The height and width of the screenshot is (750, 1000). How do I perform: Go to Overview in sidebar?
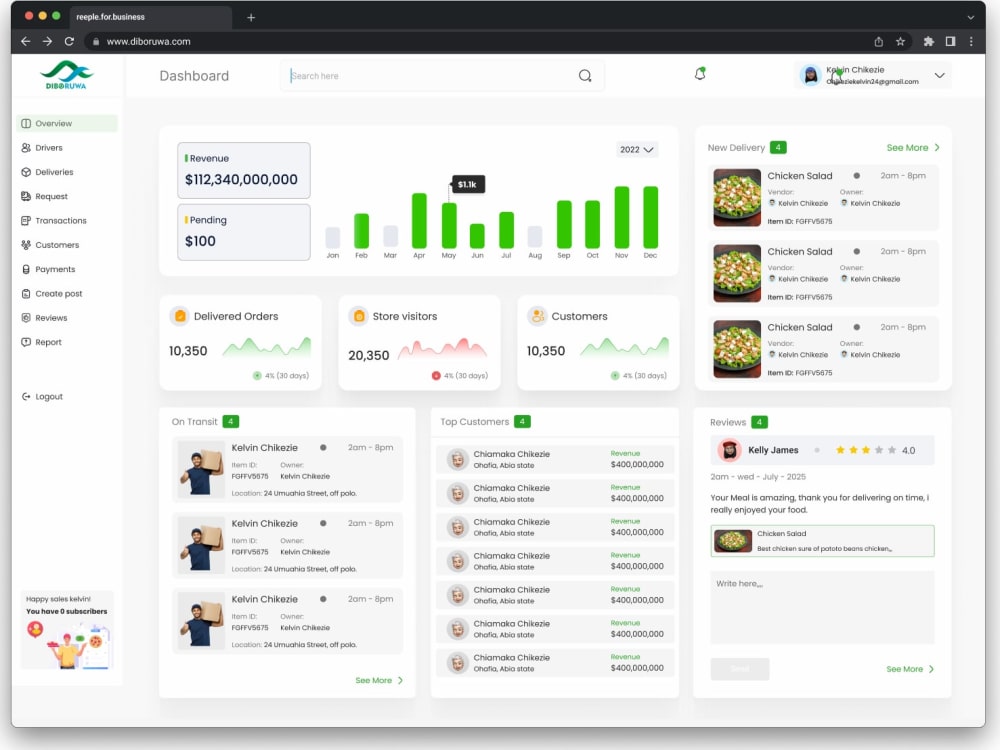click(67, 124)
